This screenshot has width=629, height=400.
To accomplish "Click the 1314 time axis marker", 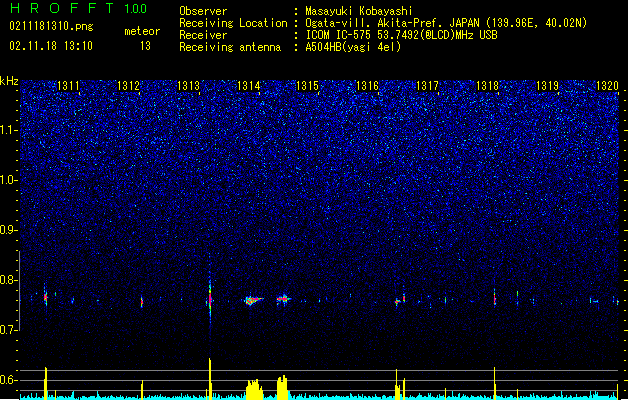I will click(249, 86).
